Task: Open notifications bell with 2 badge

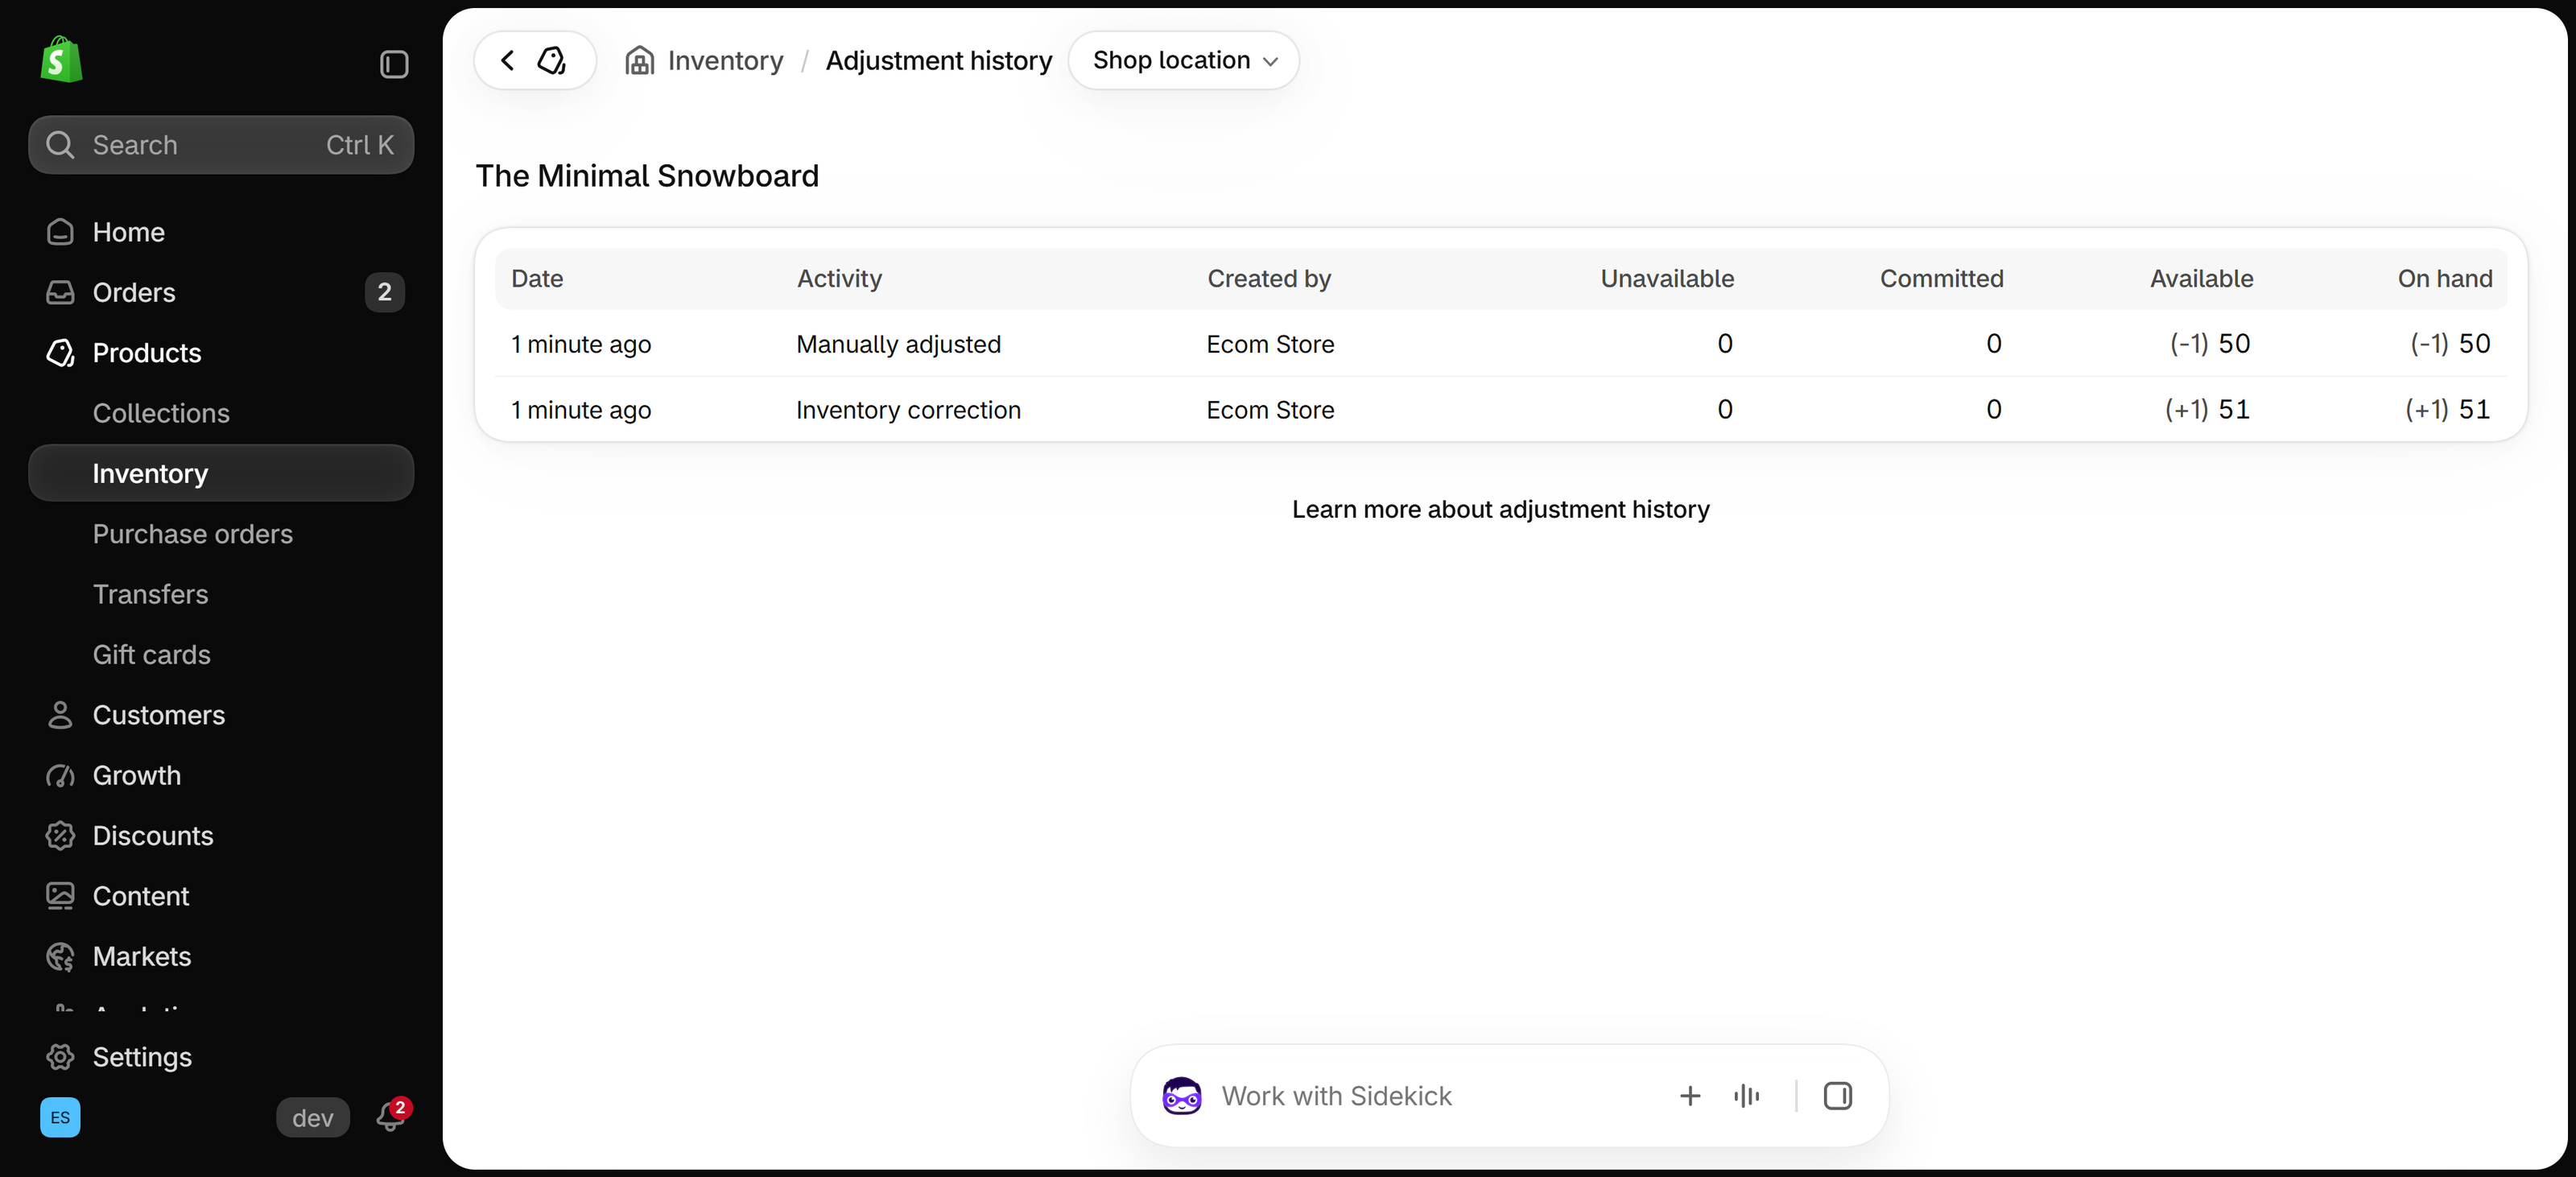Action: pyautogui.click(x=391, y=1116)
